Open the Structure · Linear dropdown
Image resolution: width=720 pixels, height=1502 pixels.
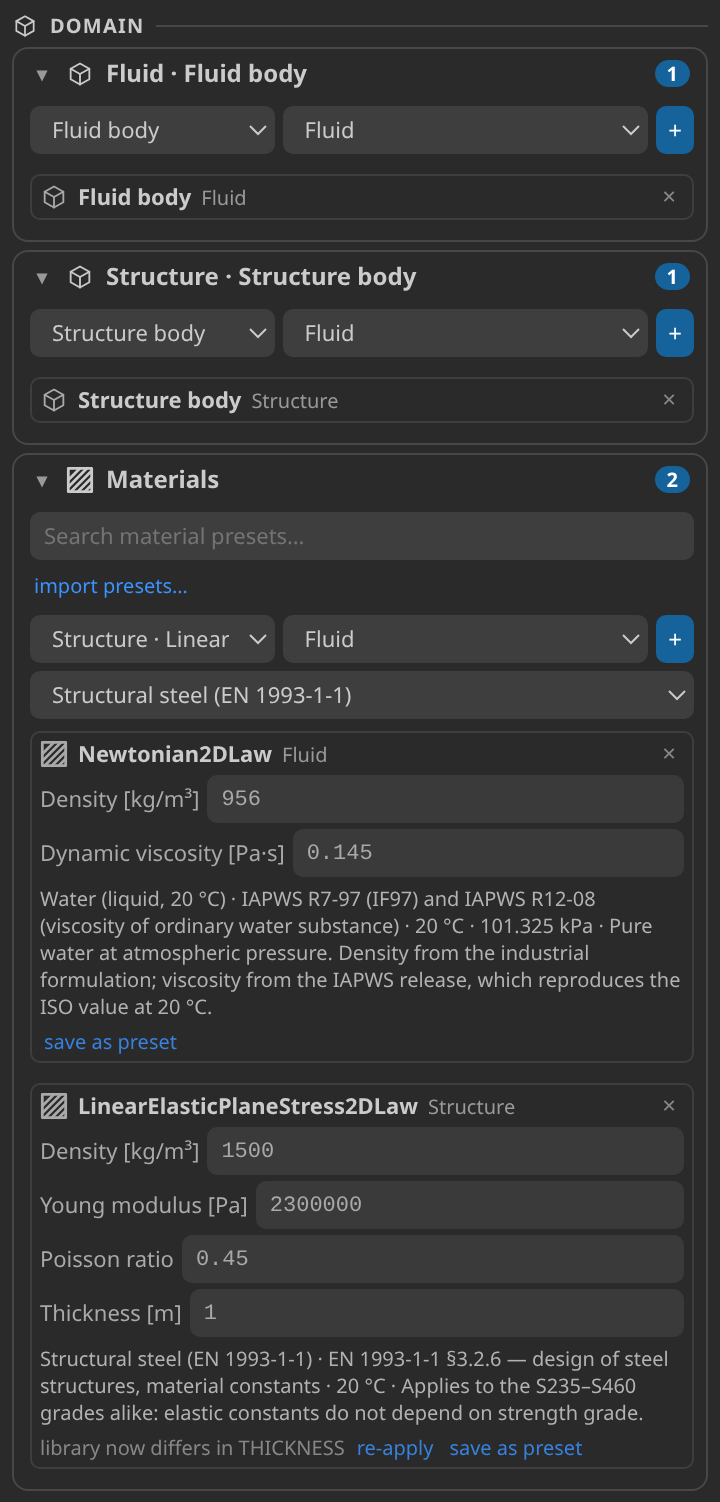(x=152, y=639)
